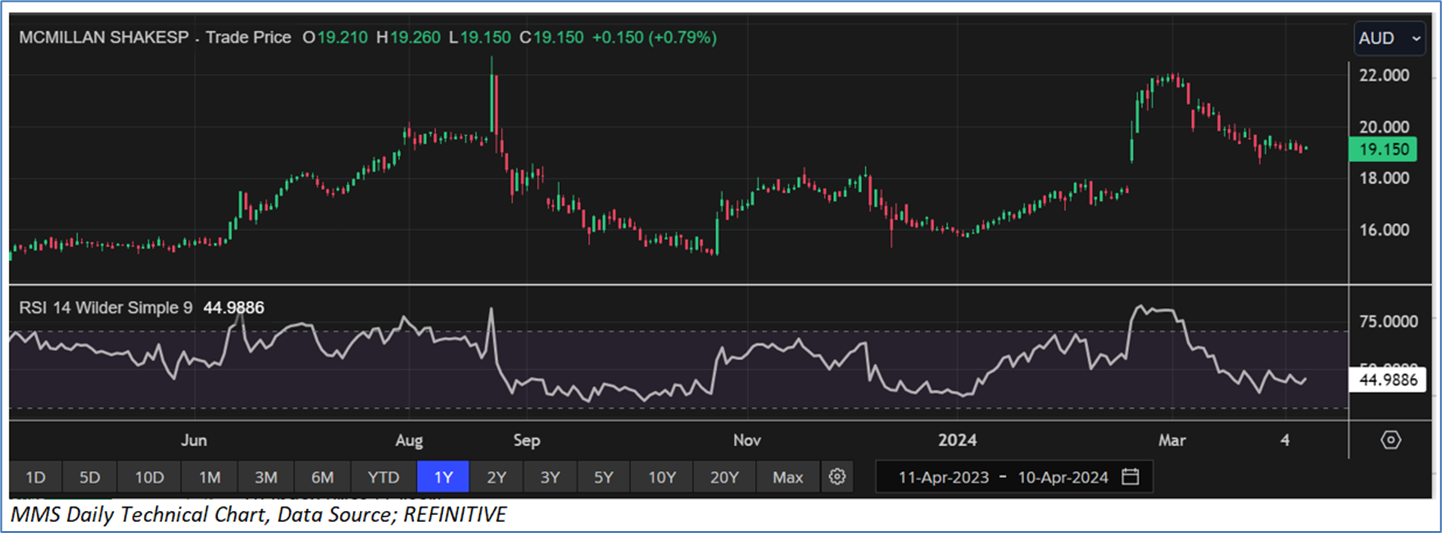The image size is (1442, 533).
Task: Select the 1D time range
Action: tap(35, 477)
